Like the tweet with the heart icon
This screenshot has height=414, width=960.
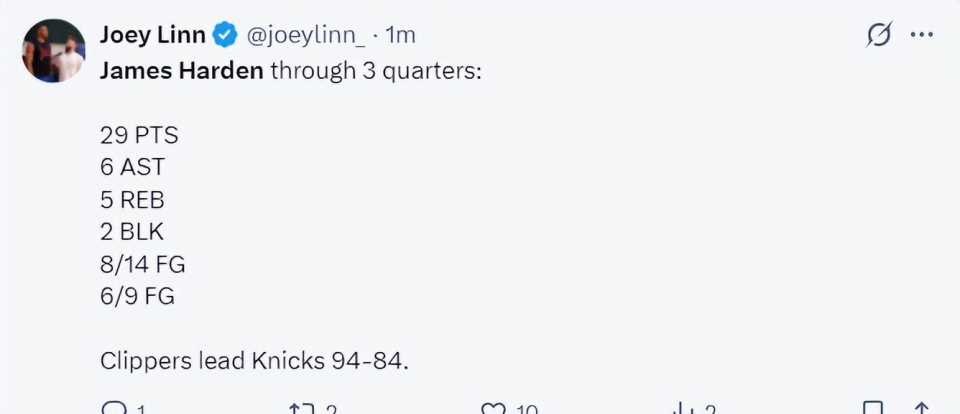point(493,408)
